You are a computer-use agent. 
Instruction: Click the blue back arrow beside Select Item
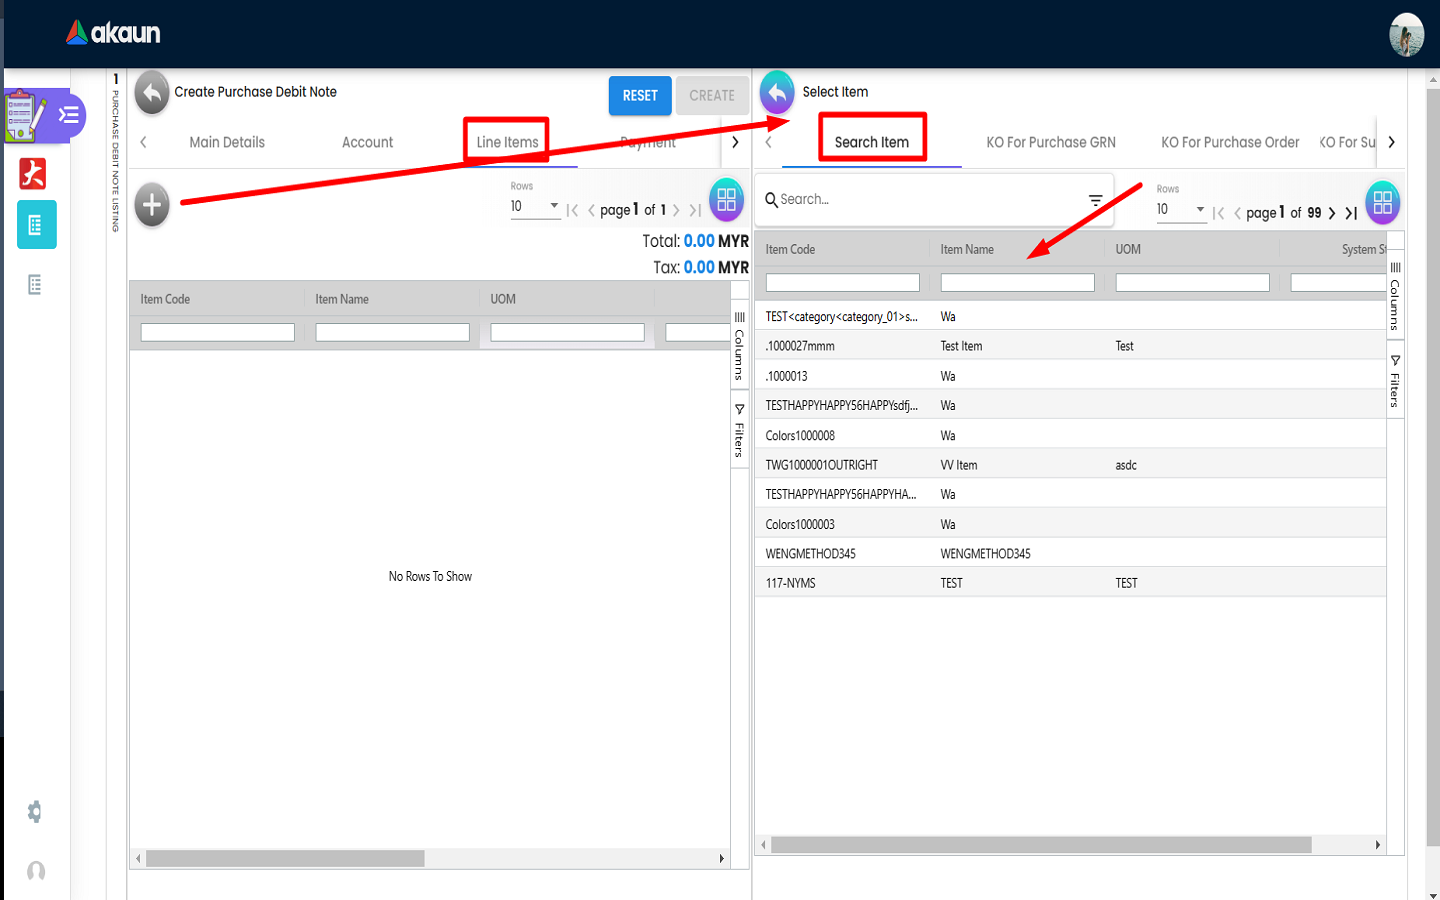(777, 93)
